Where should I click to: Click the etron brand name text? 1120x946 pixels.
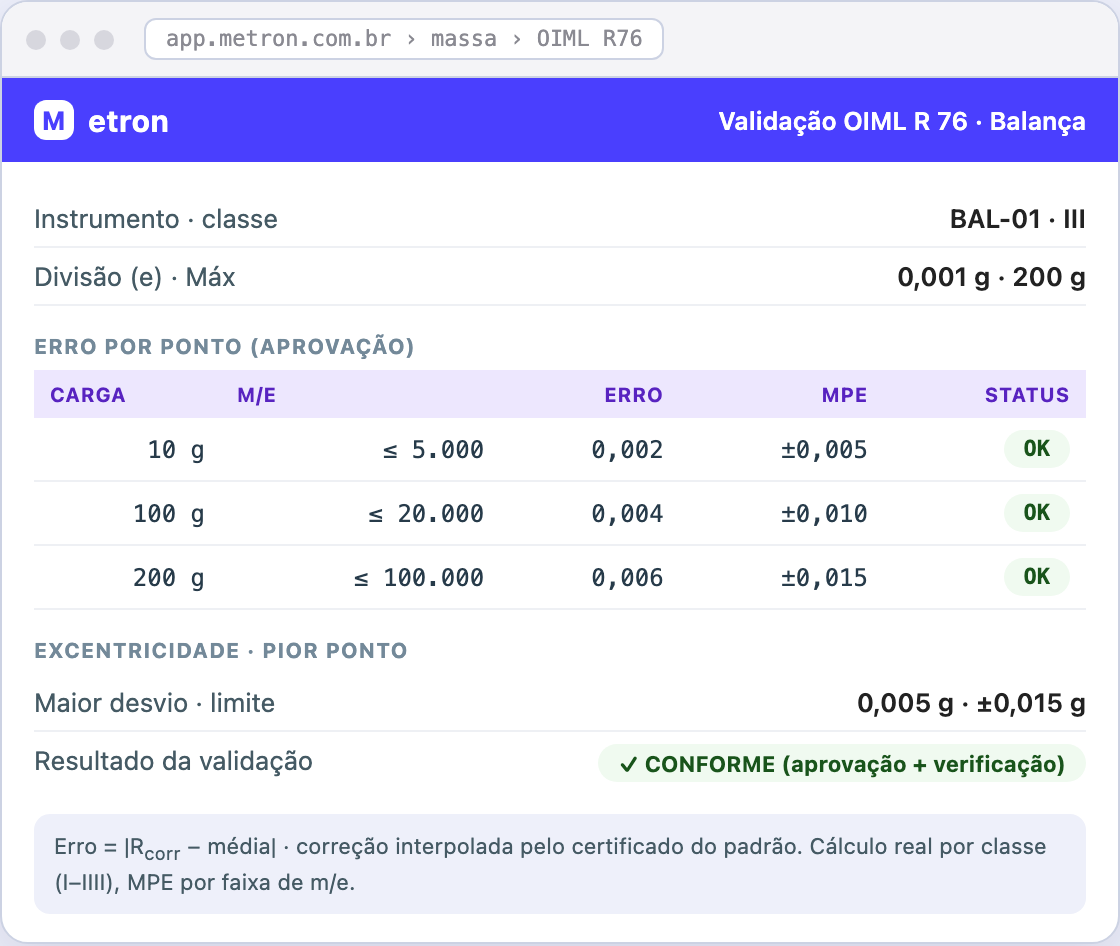[129, 121]
